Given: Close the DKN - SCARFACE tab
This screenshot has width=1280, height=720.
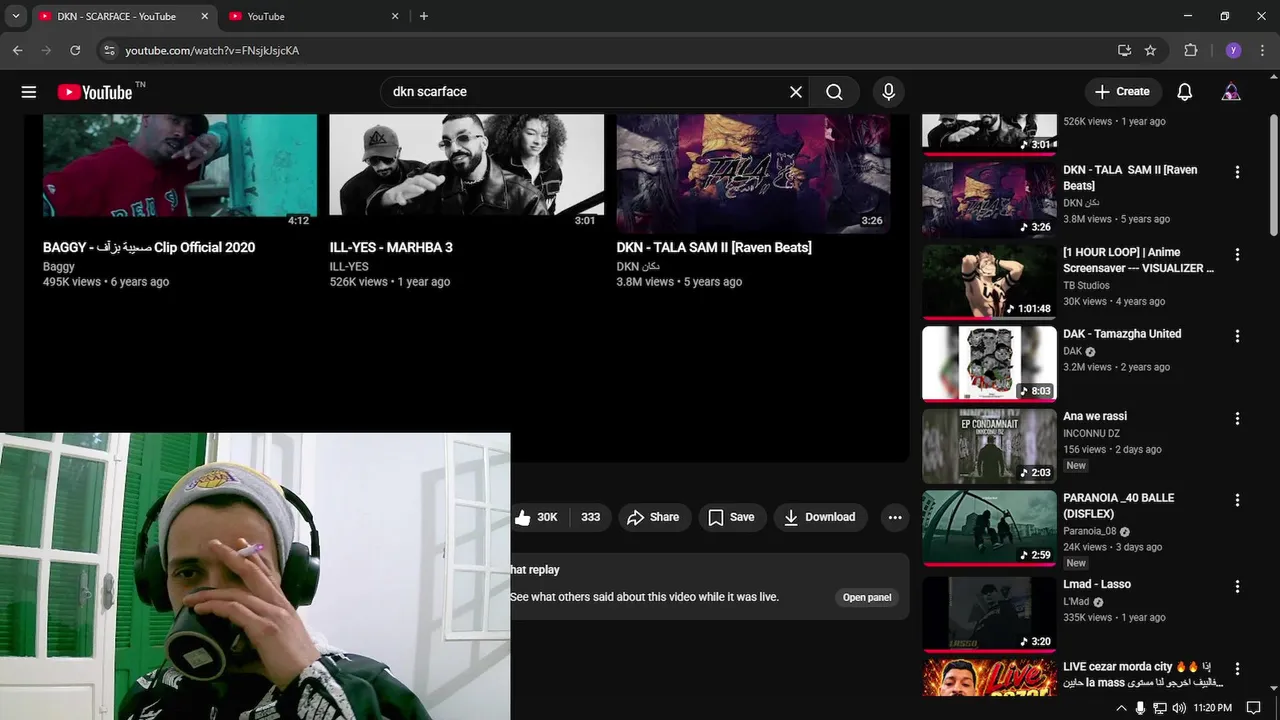Looking at the screenshot, I should (x=205, y=16).
